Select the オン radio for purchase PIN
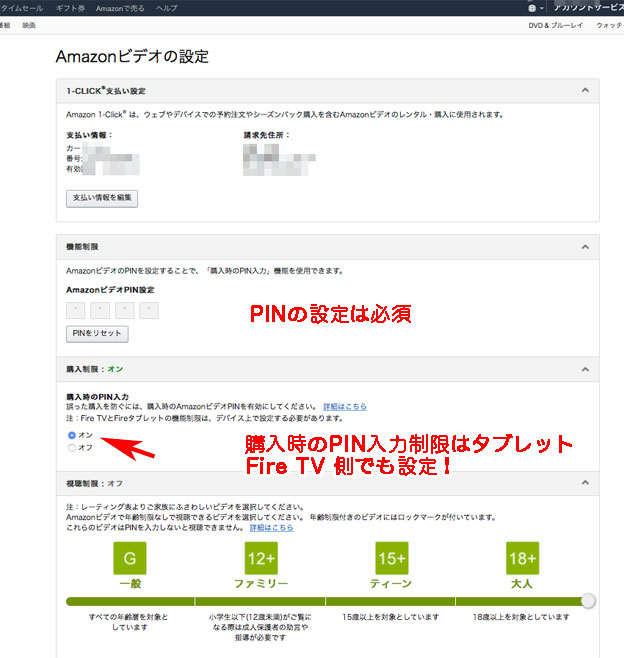The width and height of the screenshot is (624, 658). (72, 435)
